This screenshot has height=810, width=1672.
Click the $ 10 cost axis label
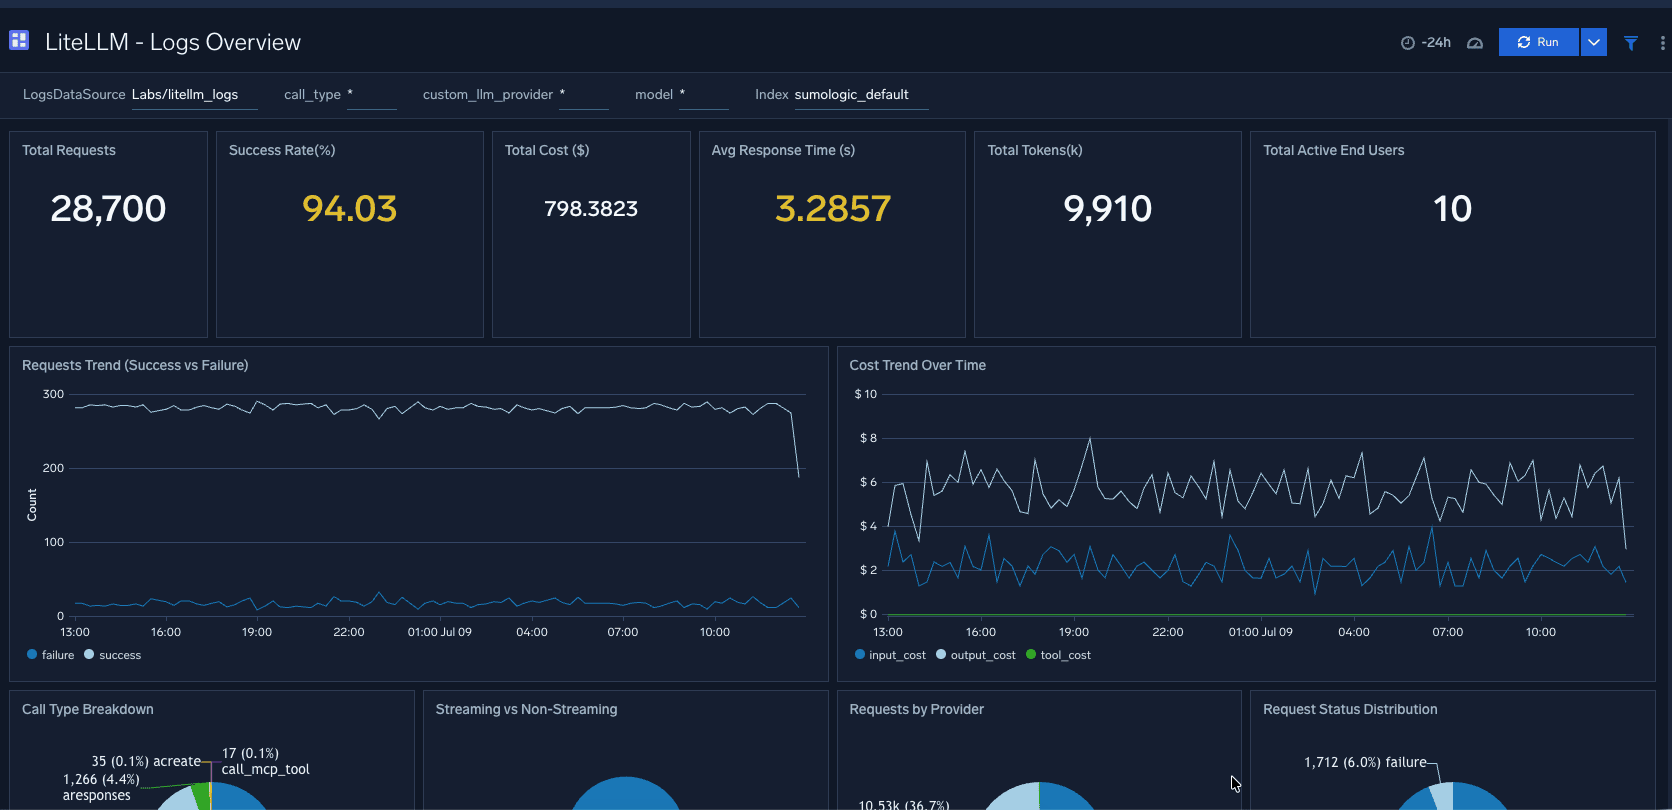point(865,394)
